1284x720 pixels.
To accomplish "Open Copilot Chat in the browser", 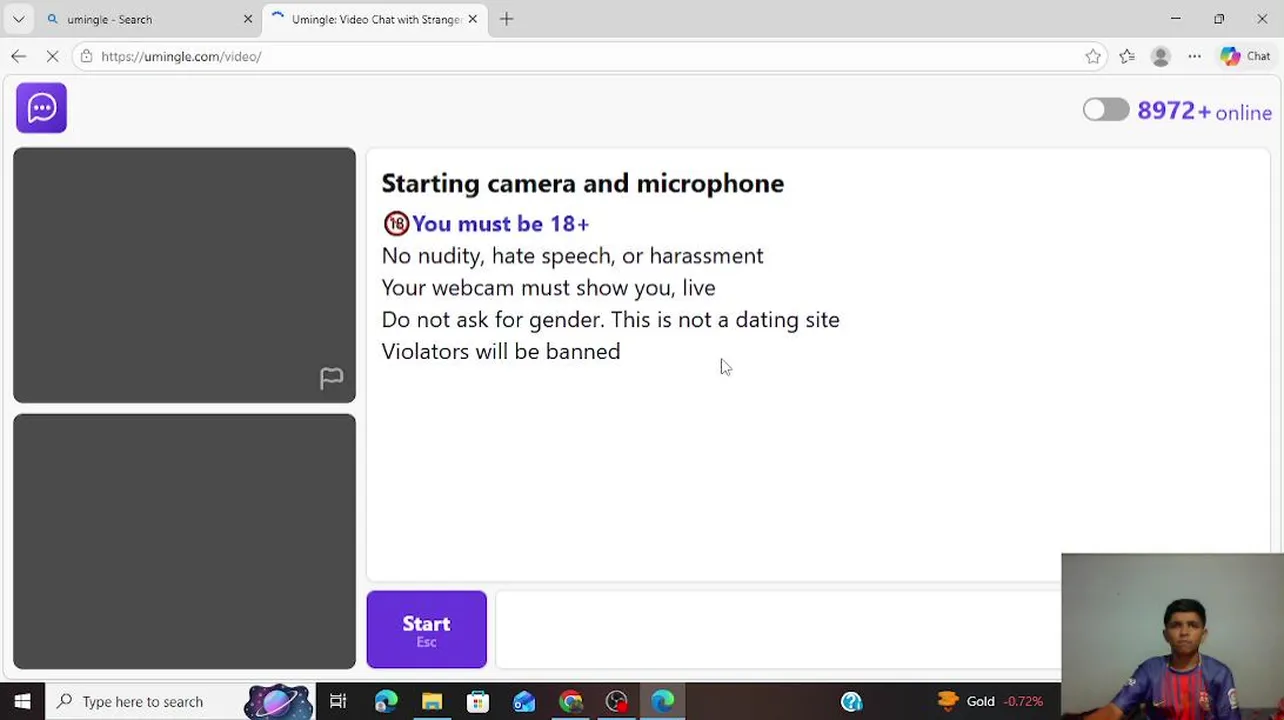I will 1245,57.
